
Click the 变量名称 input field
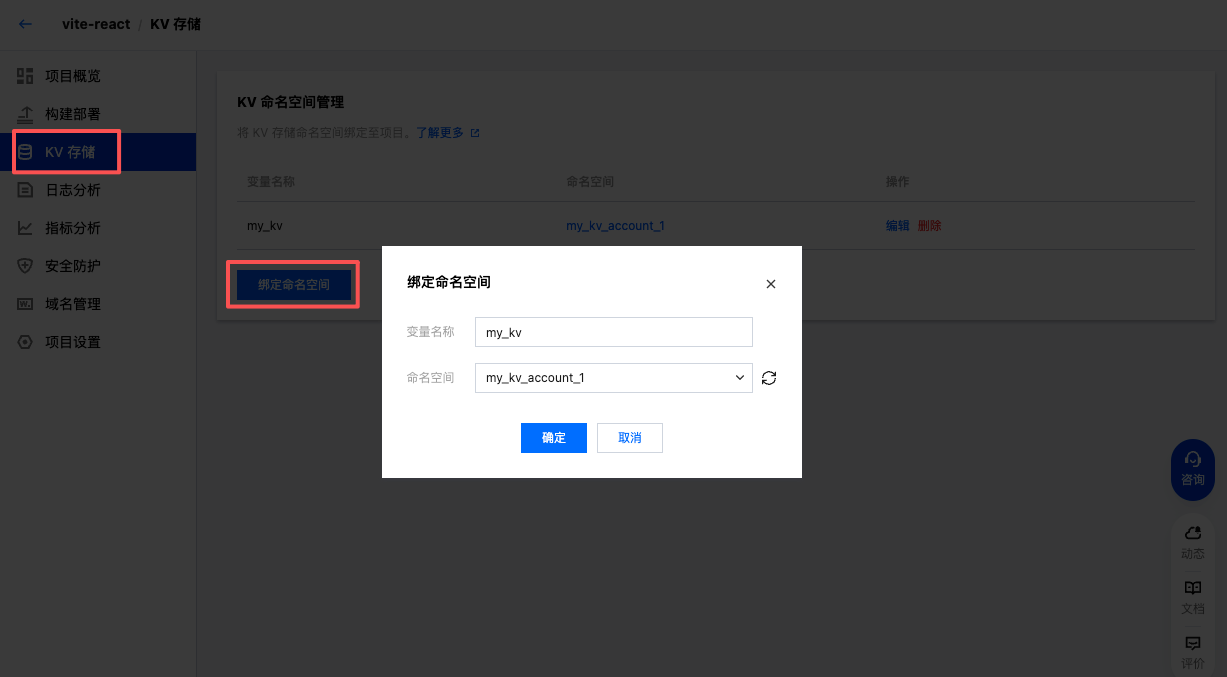[613, 332]
